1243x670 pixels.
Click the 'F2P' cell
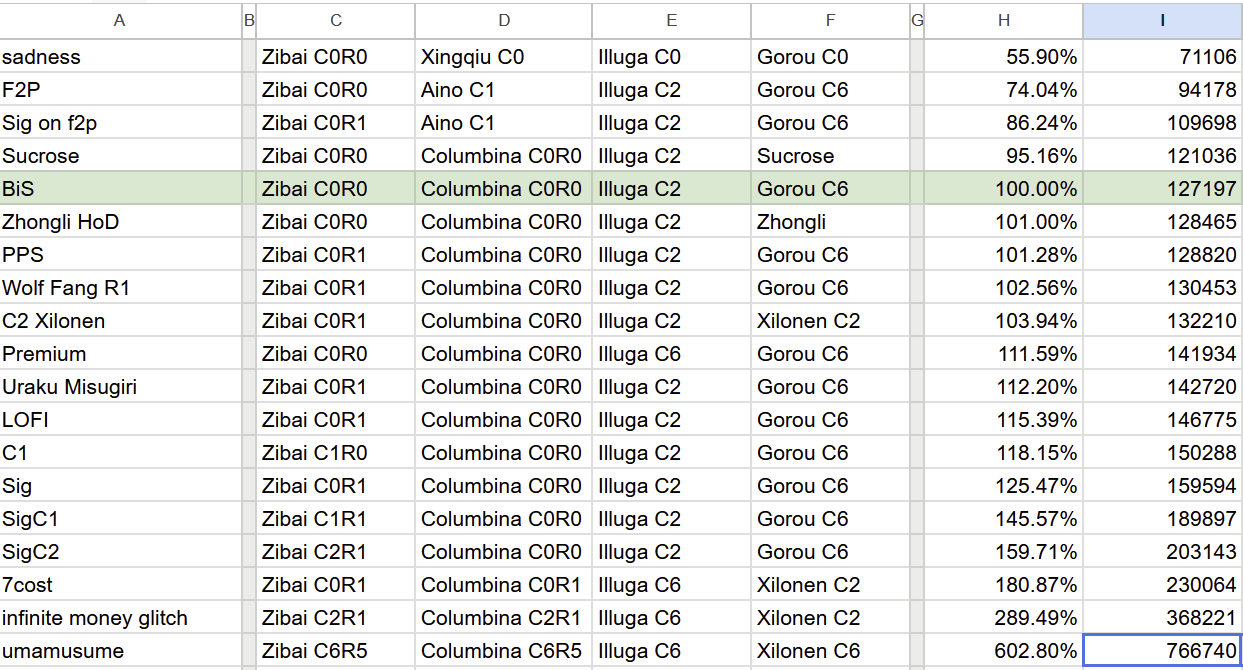tap(120, 90)
